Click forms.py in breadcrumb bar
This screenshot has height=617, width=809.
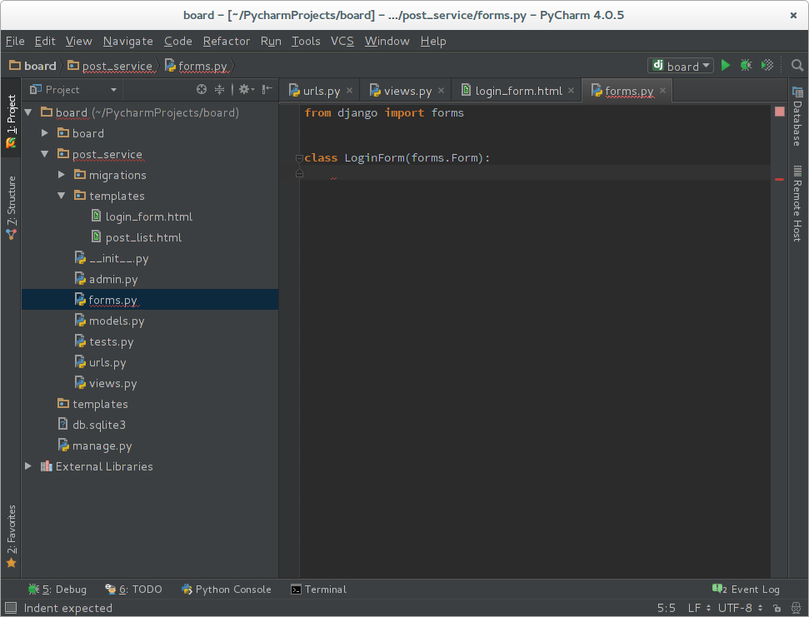pos(197,66)
